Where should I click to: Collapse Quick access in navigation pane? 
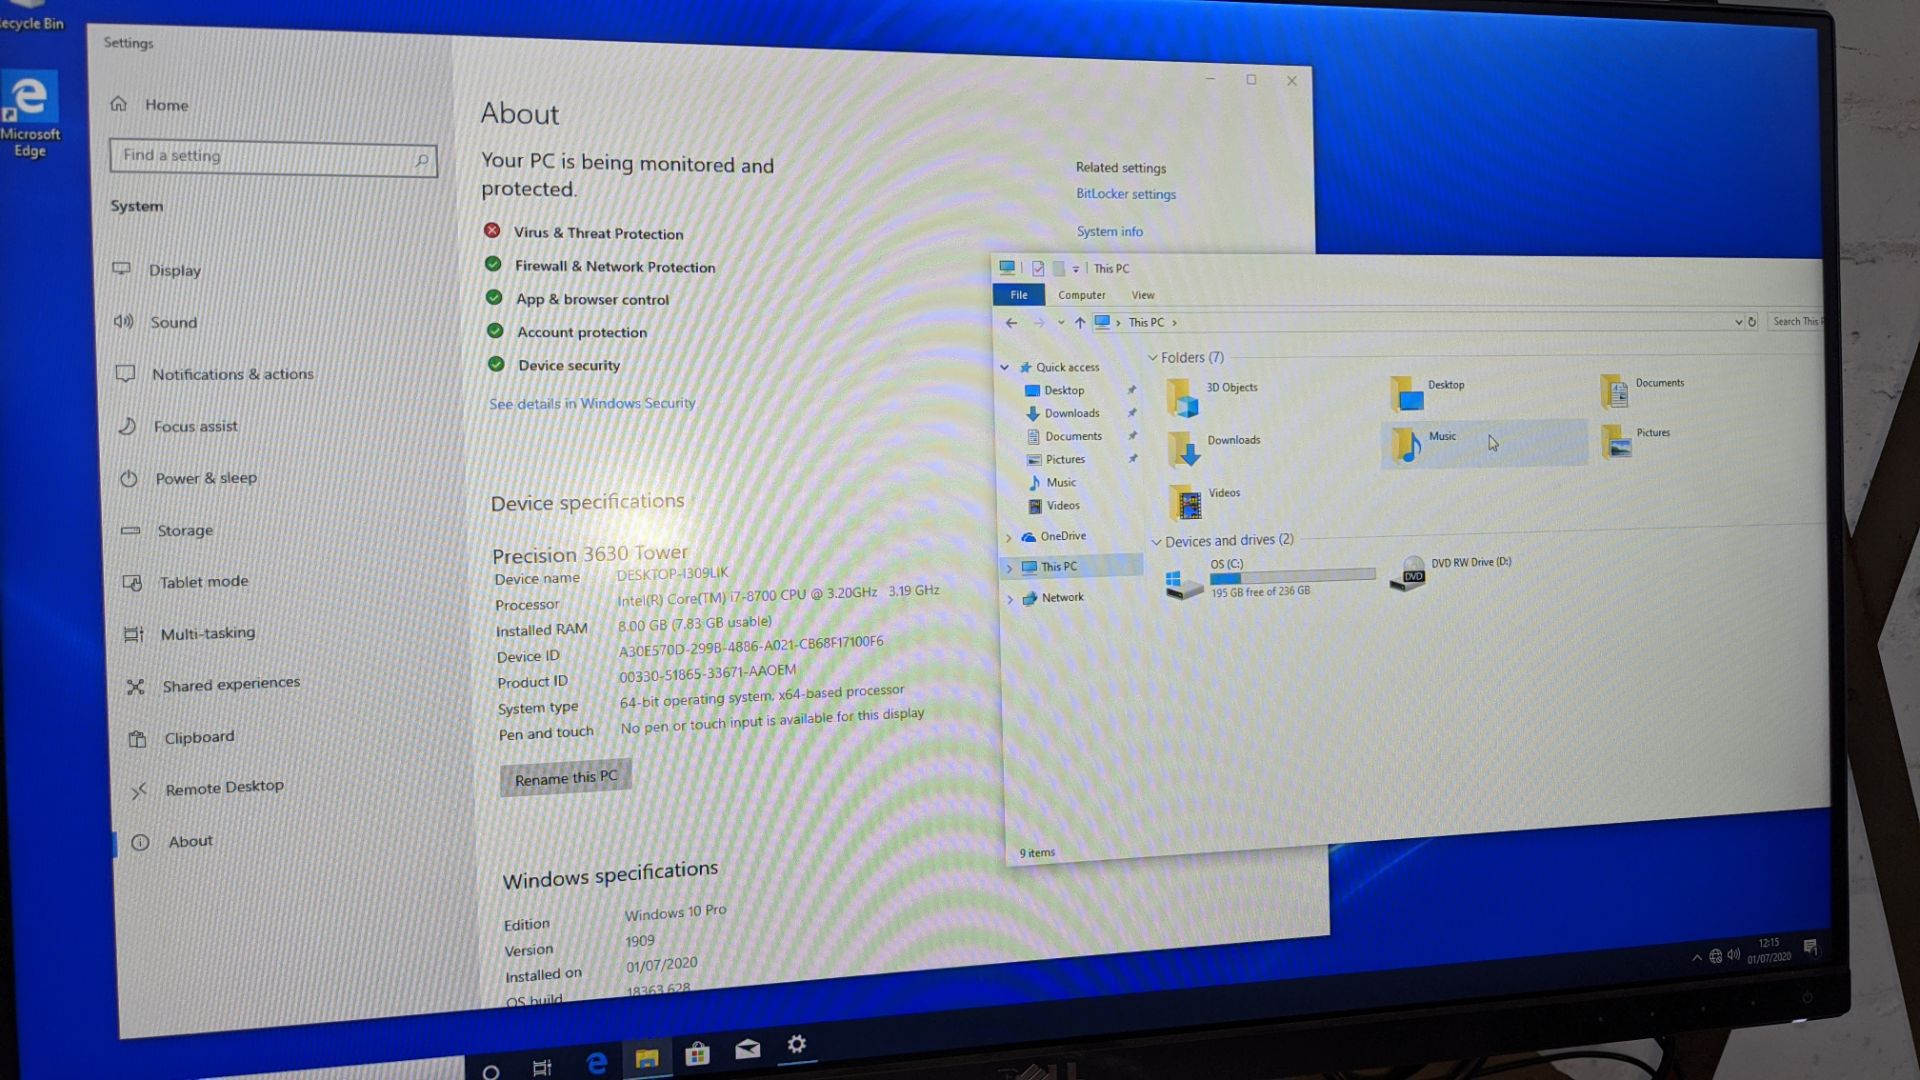[1004, 367]
